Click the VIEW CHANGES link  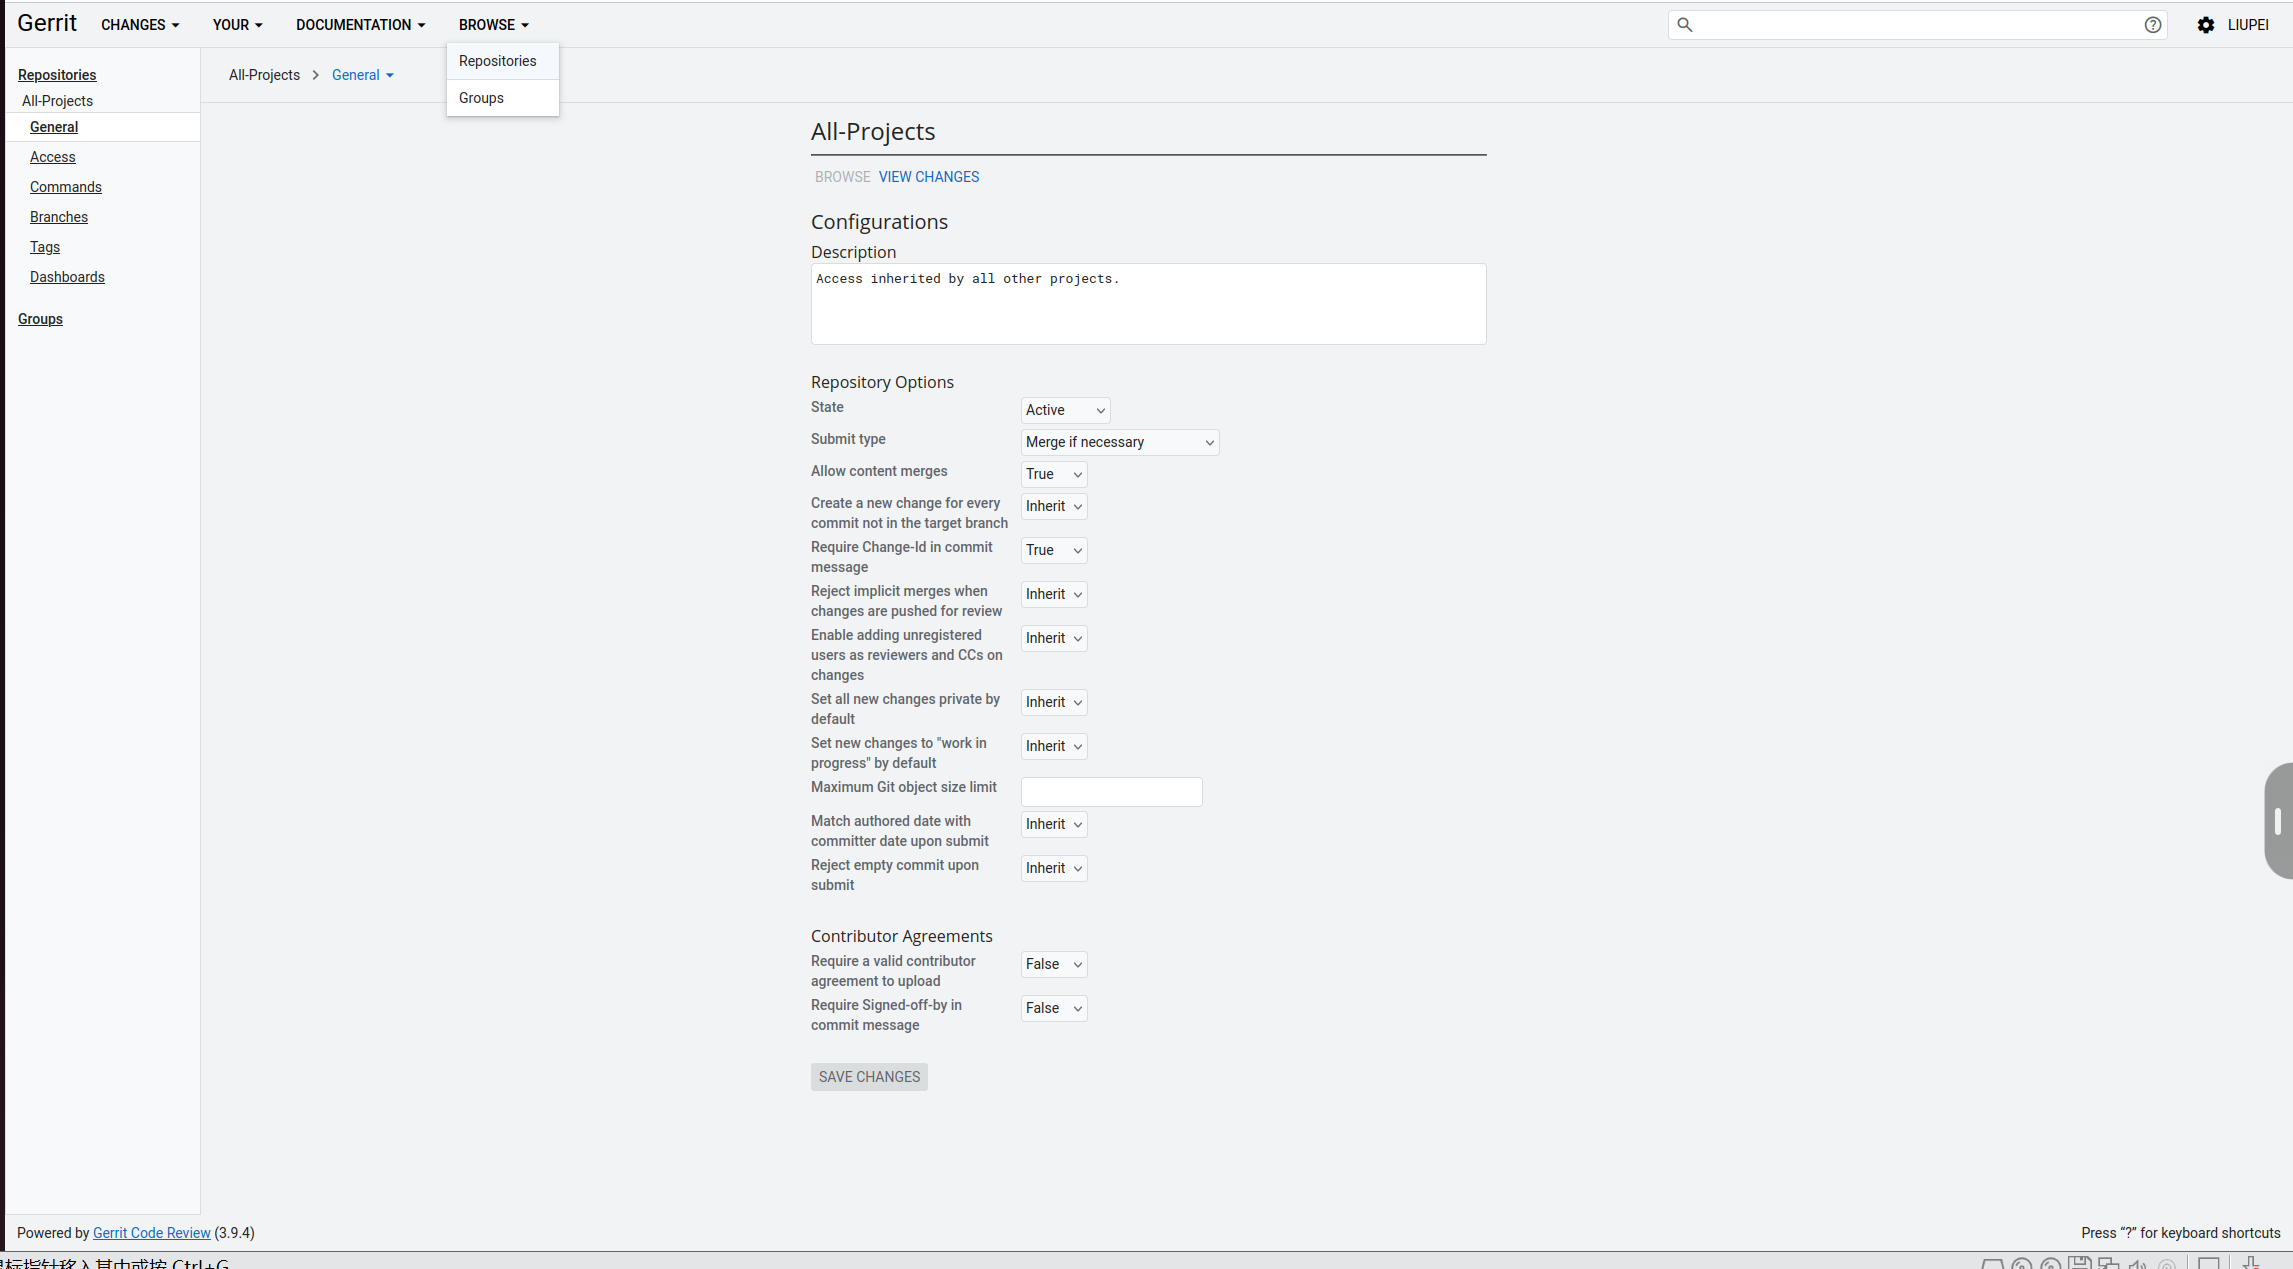pos(928,177)
